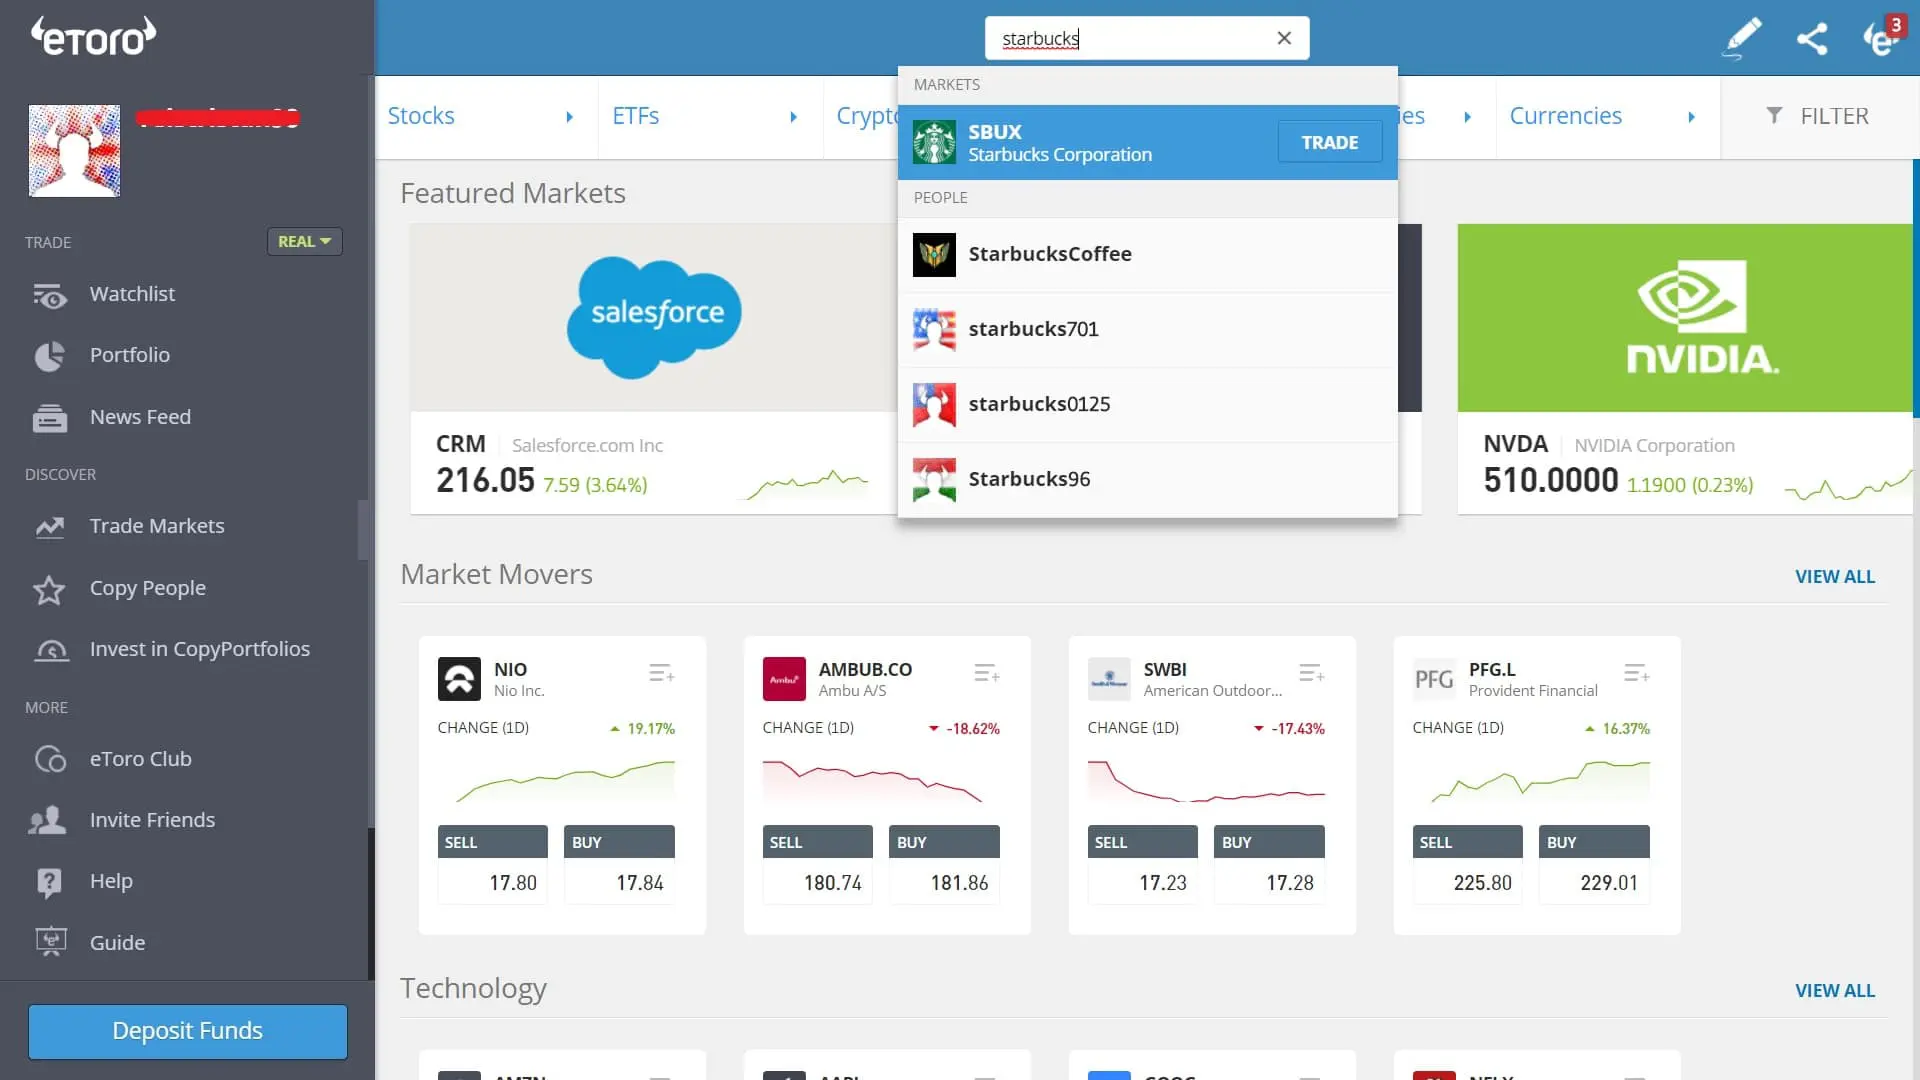The height and width of the screenshot is (1080, 1920).
Task: Add NIO to watchlist using its card icon
Action: [x=661, y=673]
